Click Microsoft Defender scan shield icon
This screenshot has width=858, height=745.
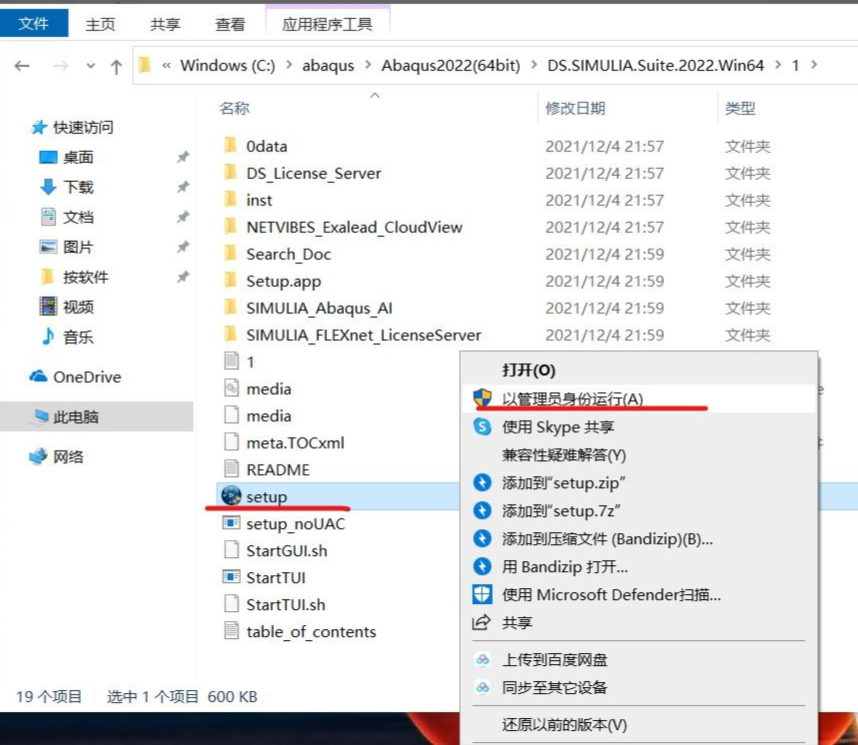pos(482,594)
